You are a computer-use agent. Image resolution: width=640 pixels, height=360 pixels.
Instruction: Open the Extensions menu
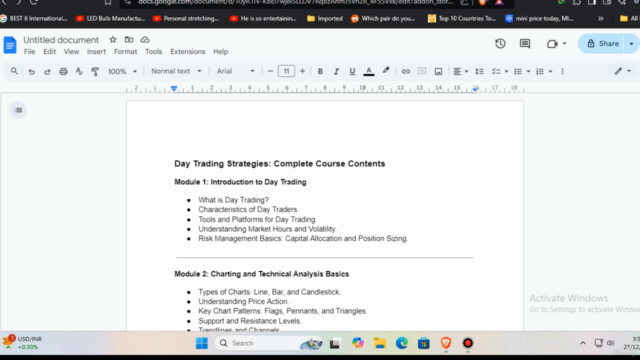(188, 51)
